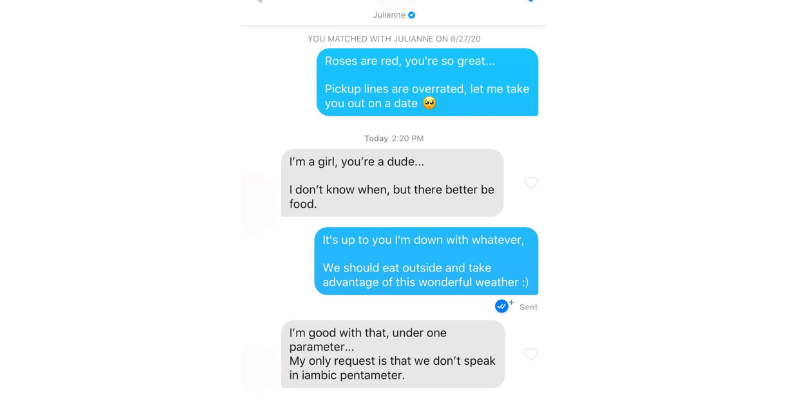788x400 pixels.
Task: Open Julianne's profile by clicking her name
Action: coord(389,15)
